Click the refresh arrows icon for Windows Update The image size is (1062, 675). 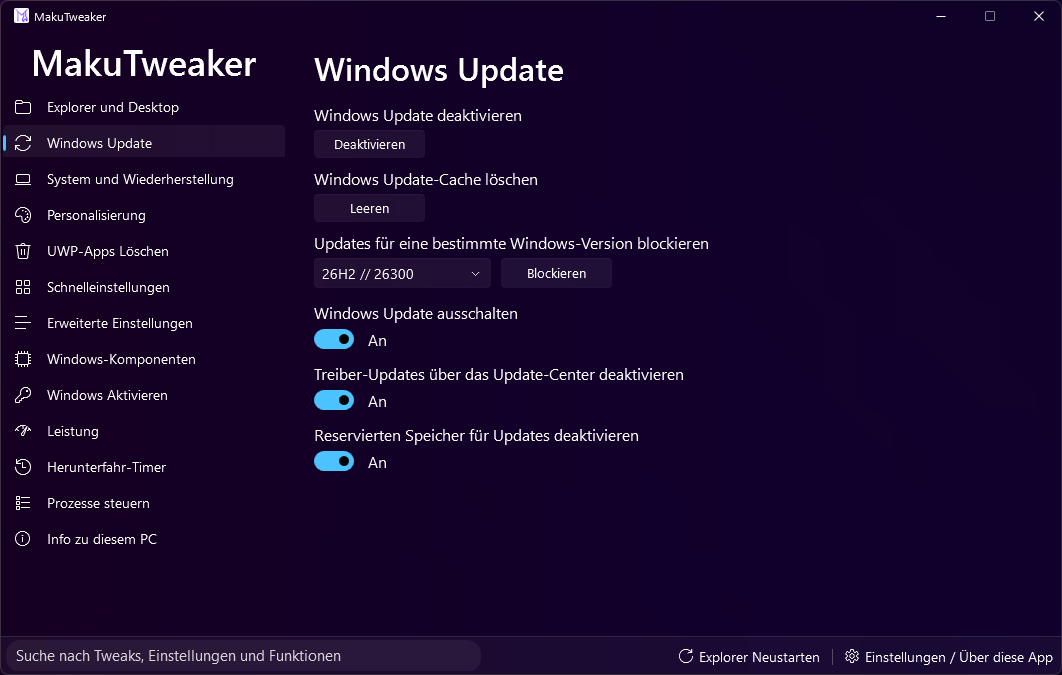click(23, 143)
